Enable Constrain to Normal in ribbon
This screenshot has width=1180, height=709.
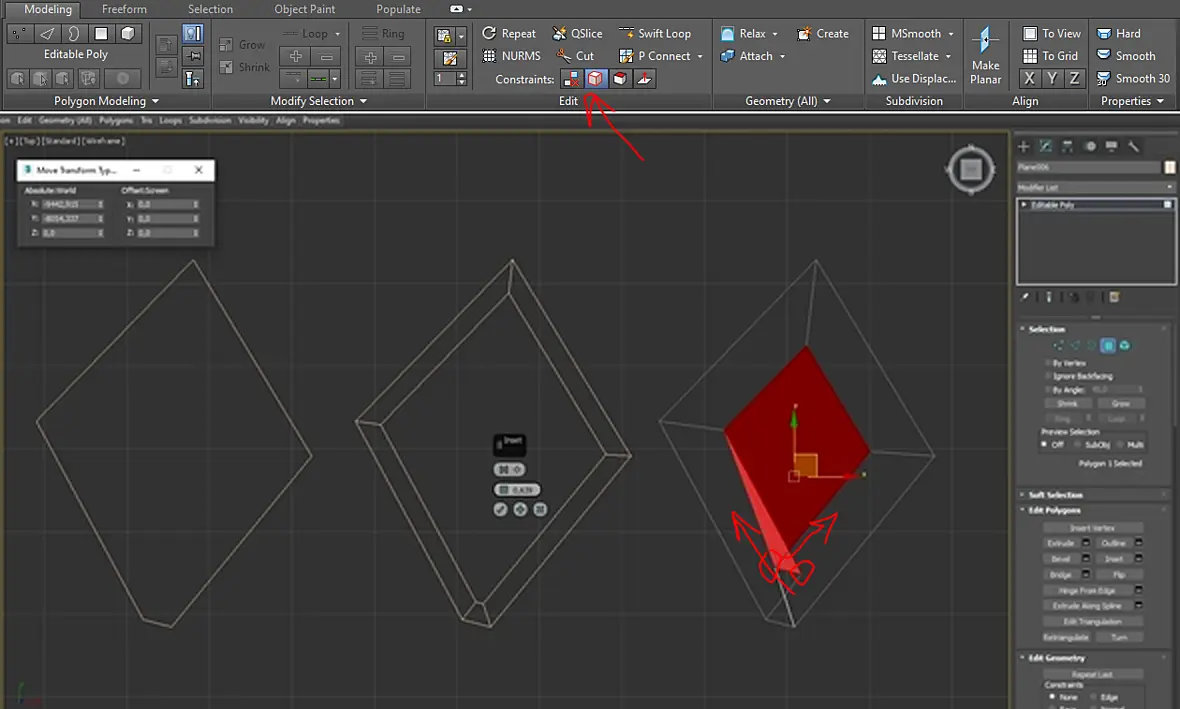point(645,79)
